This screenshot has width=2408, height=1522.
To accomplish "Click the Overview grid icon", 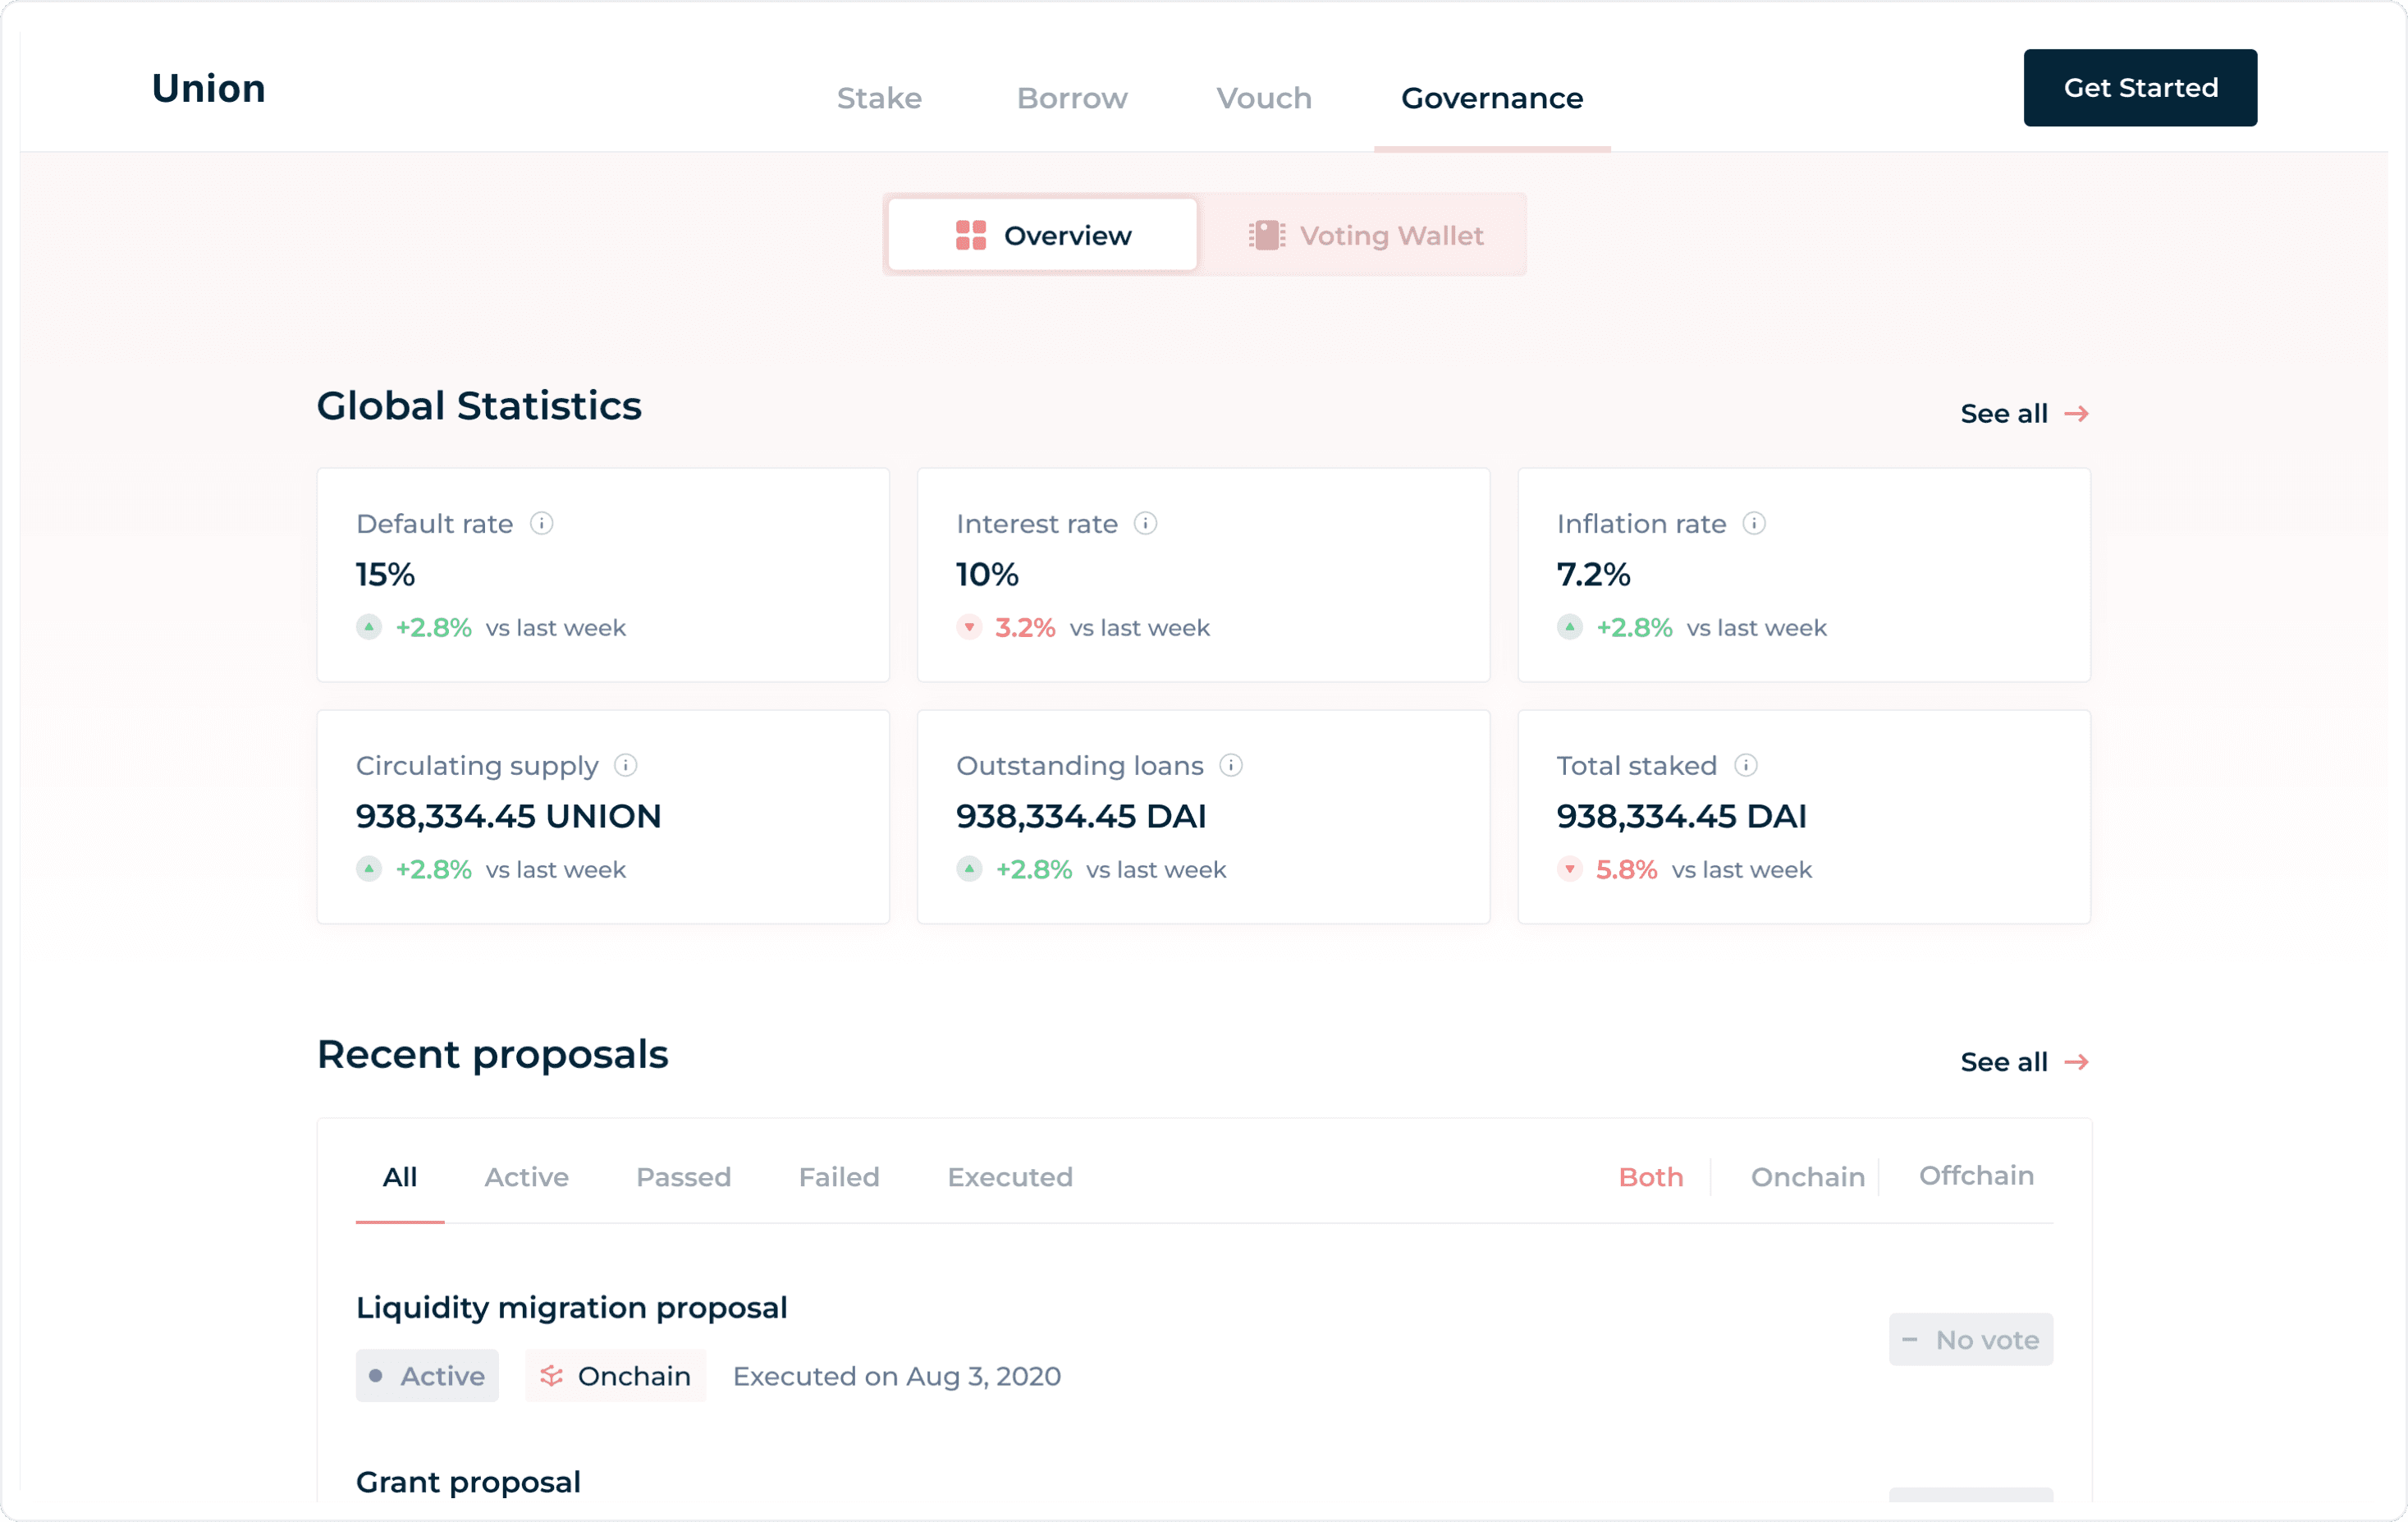I will 970,235.
